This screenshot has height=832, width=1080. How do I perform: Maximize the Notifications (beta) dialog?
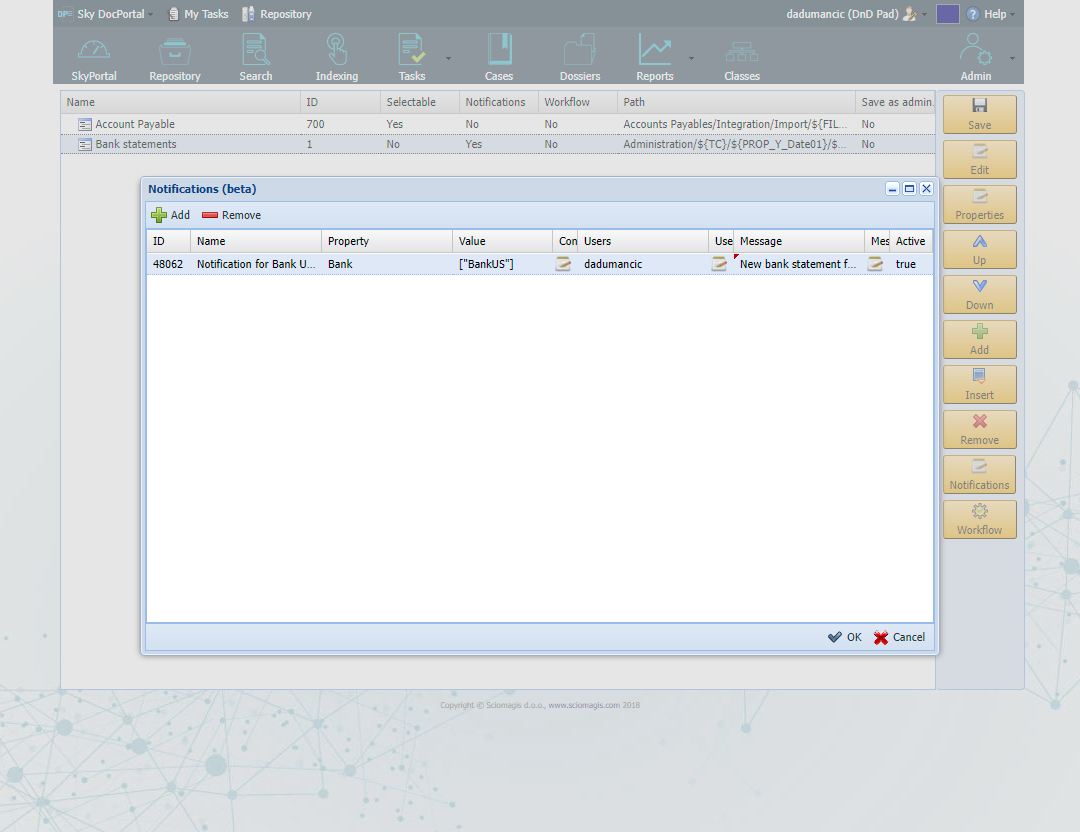(909, 189)
